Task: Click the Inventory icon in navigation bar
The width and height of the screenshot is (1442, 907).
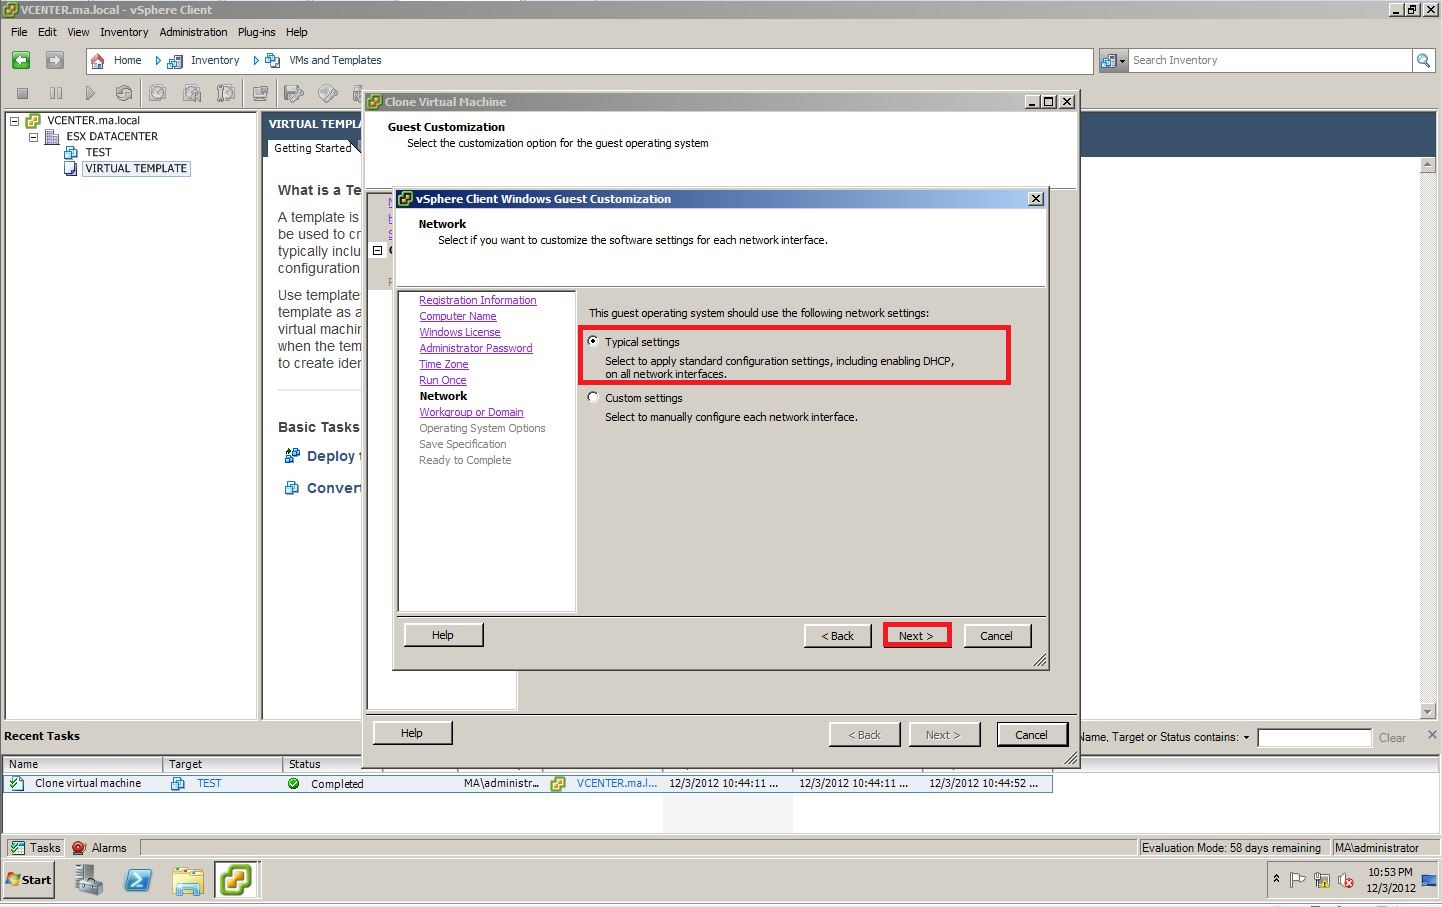Action: (x=175, y=61)
